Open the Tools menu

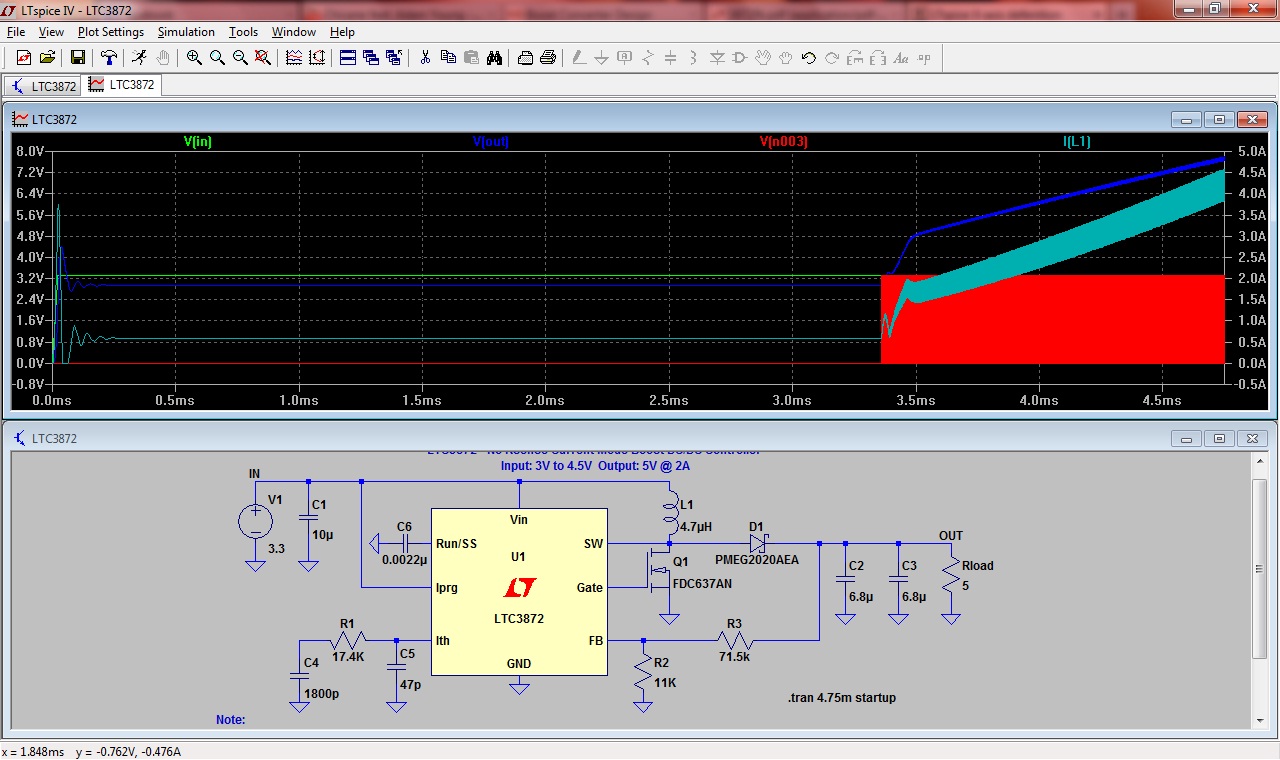pos(244,32)
